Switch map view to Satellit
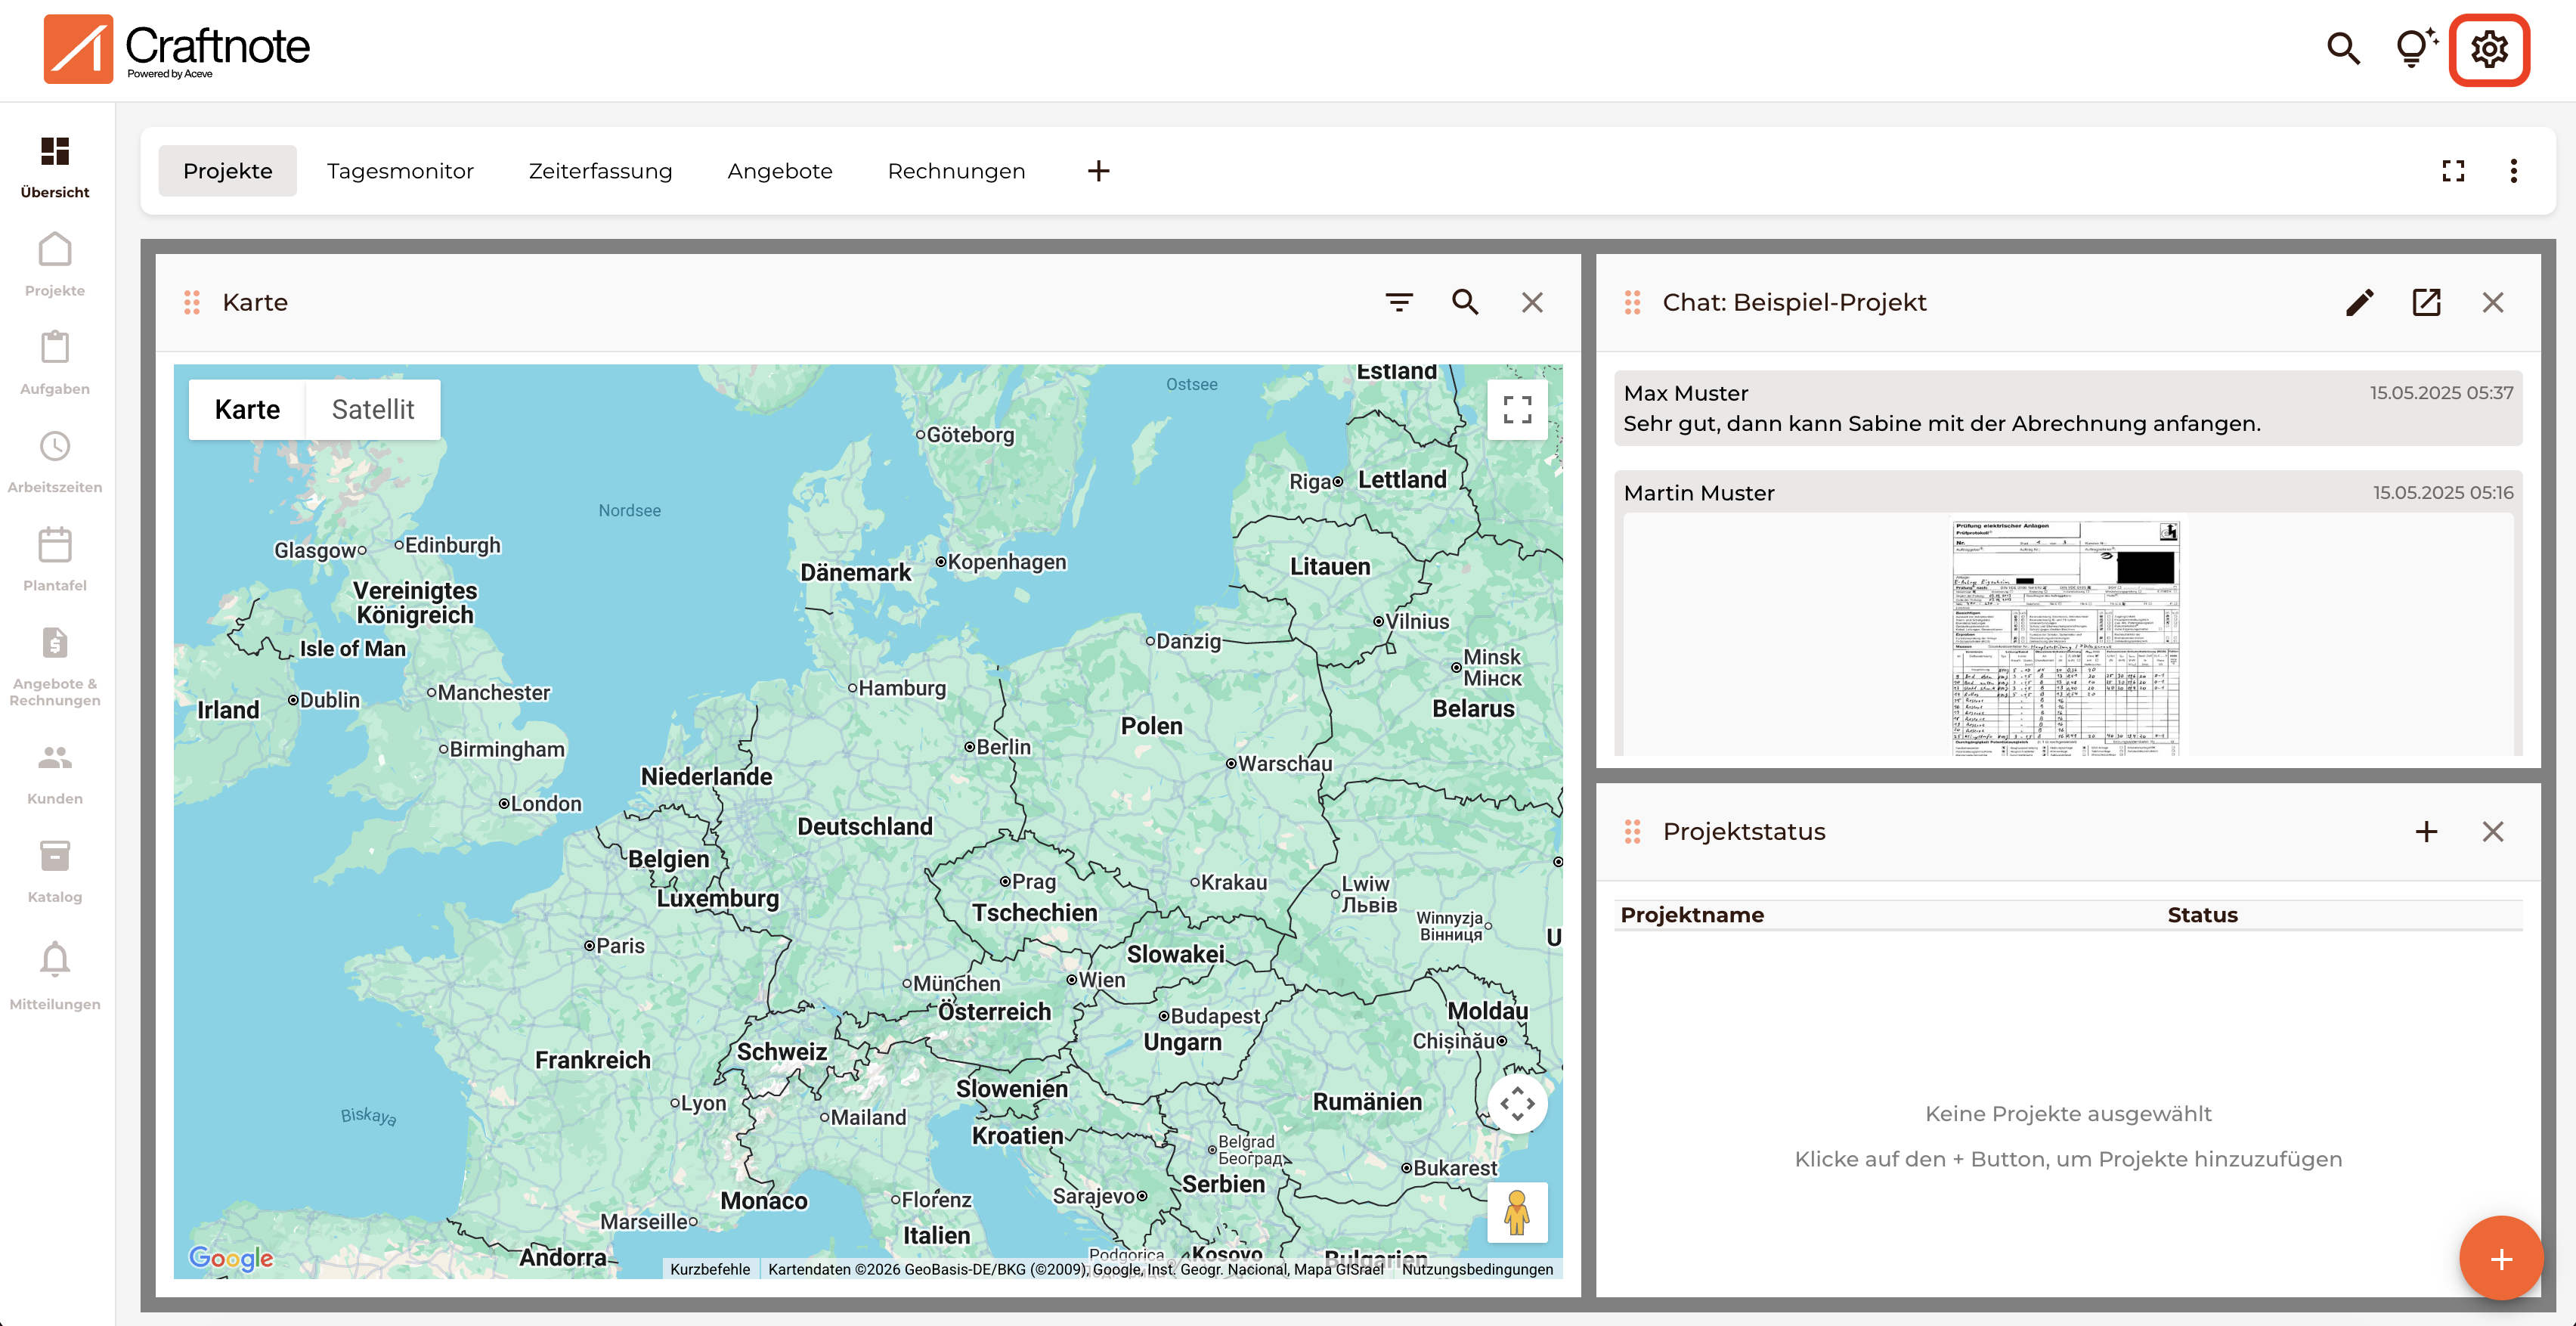 point(372,409)
